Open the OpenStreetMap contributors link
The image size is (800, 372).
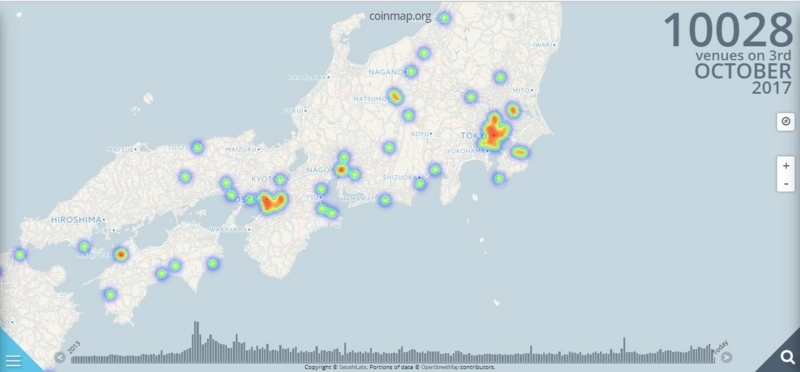[x=439, y=367]
